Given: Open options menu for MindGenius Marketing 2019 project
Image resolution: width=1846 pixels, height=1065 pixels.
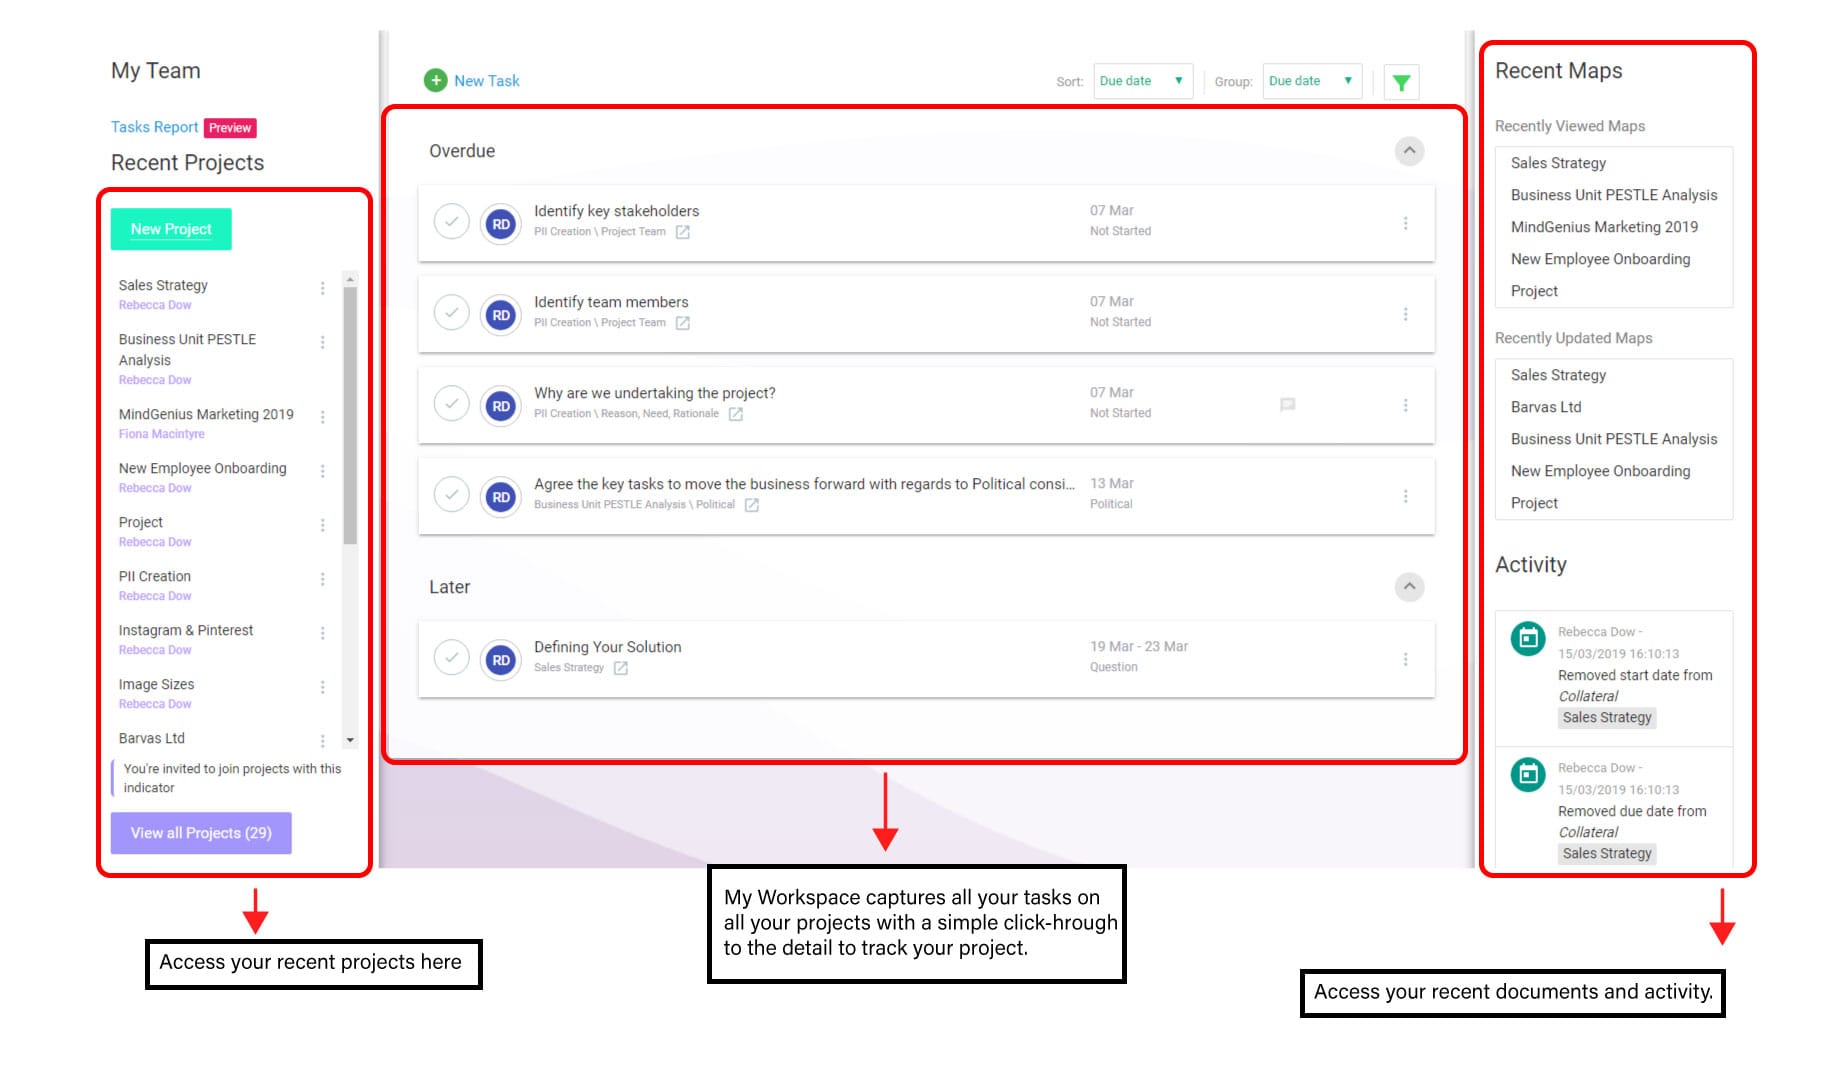Looking at the screenshot, I should 322,417.
